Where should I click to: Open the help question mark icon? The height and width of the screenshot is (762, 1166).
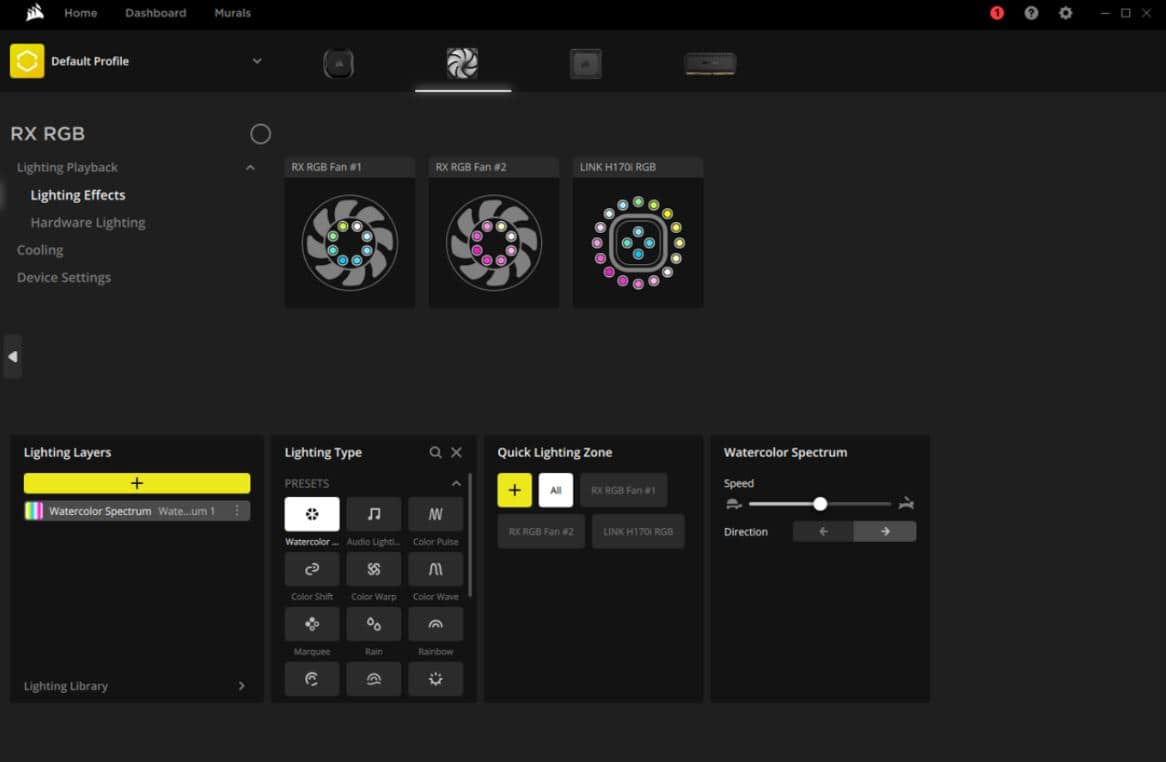coord(1031,13)
